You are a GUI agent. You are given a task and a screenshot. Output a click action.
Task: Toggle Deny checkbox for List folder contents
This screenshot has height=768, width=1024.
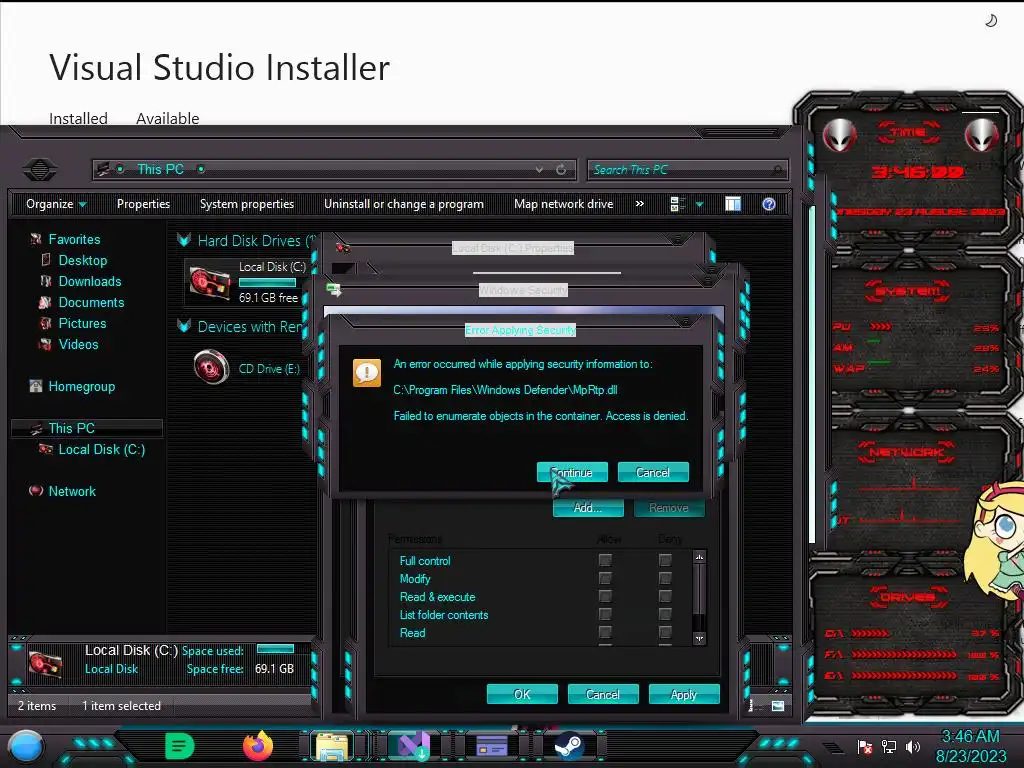pos(665,615)
